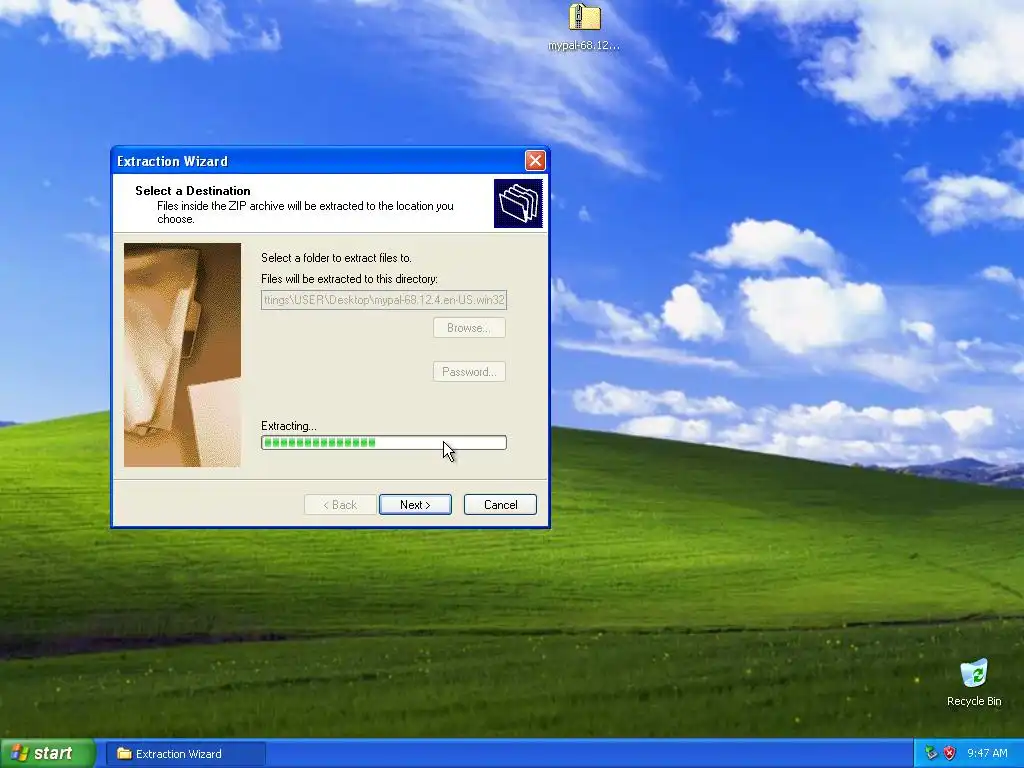Click the folders icon in wizard header
The image size is (1024, 768).
click(x=518, y=203)
